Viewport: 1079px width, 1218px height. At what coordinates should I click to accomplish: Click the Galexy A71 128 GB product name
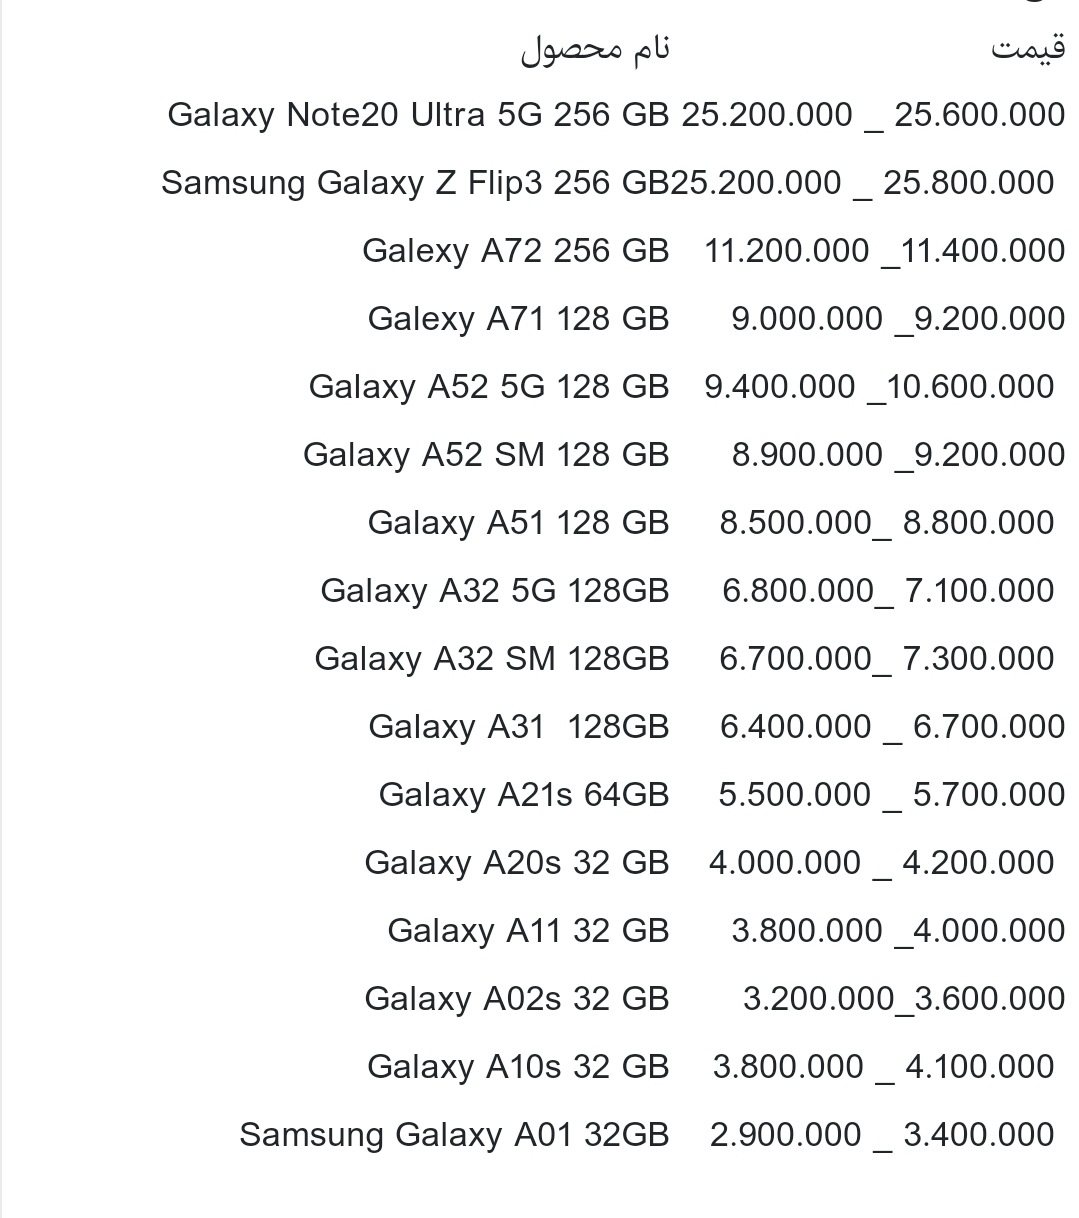point(518,319)
